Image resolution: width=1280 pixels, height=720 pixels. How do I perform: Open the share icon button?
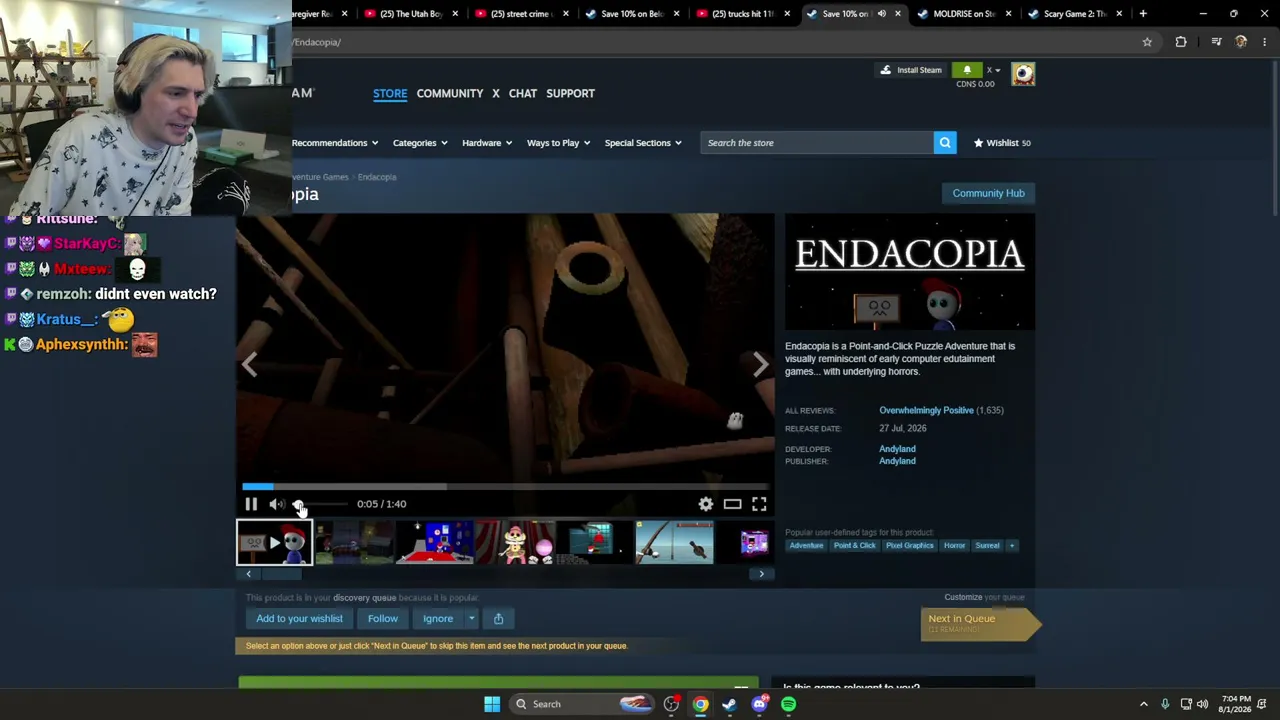pos(498,618)
